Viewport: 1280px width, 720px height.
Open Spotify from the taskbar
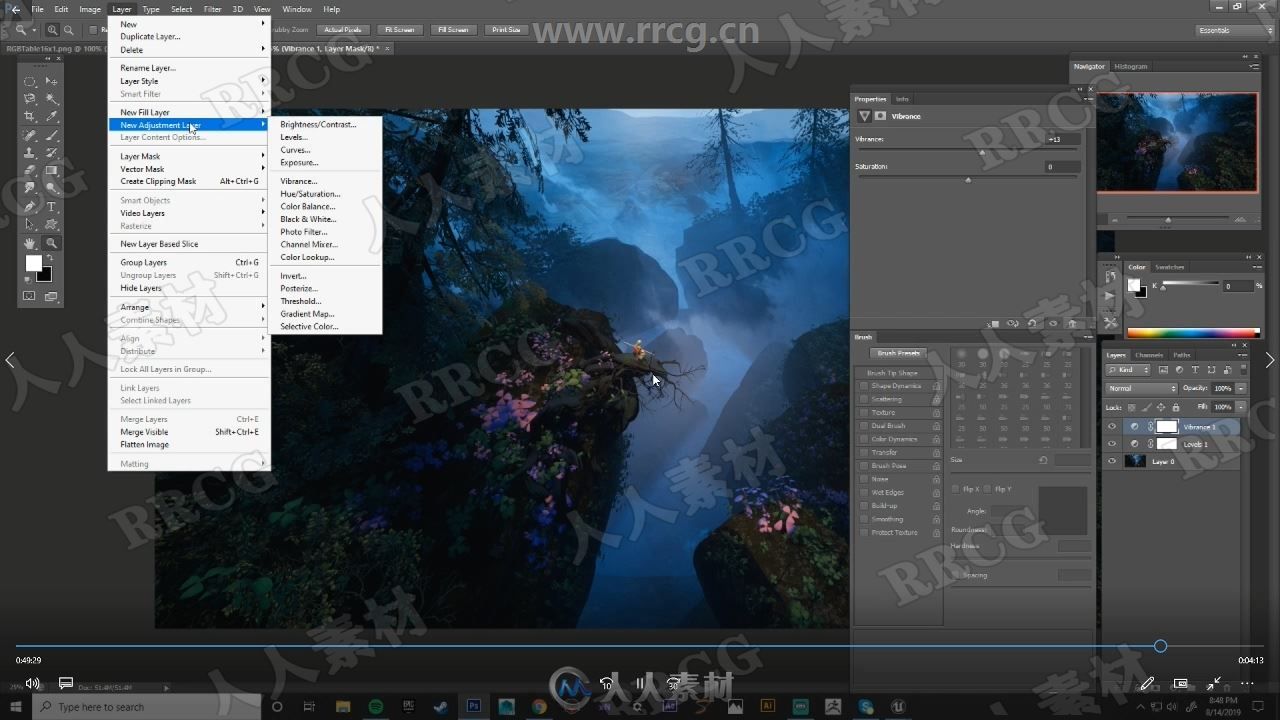pyautogui.click(x=376, y=707)
